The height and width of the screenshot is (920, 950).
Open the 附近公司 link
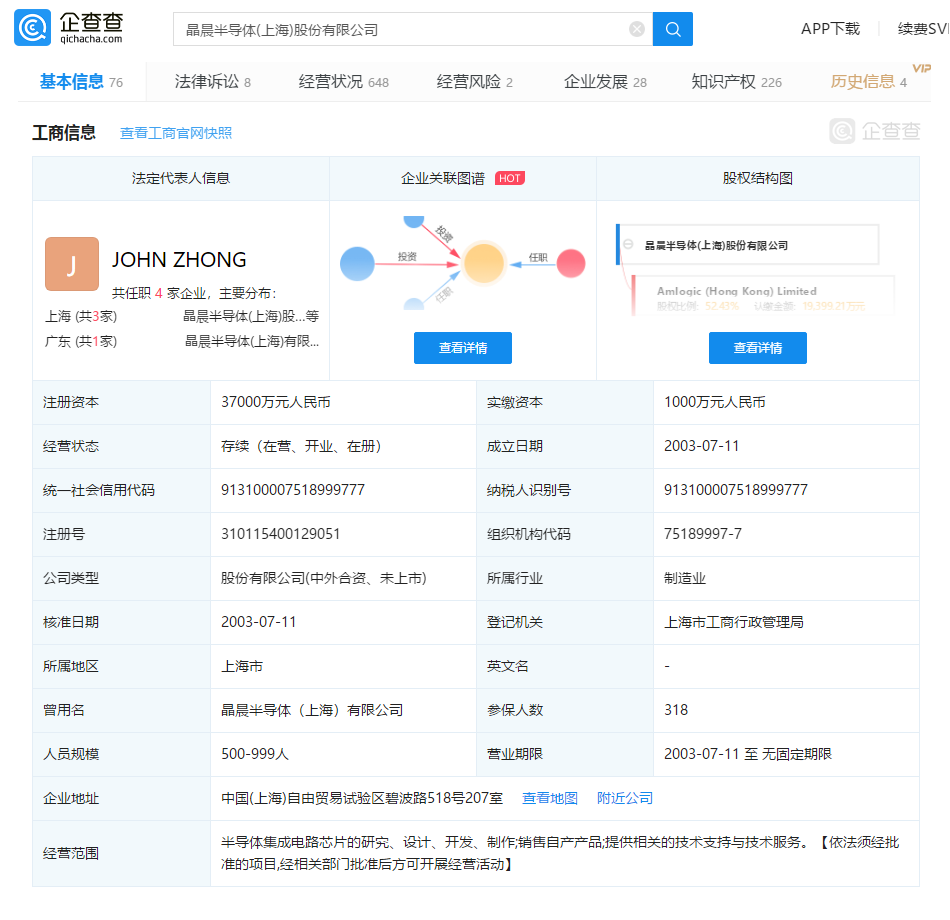point(624,798)
